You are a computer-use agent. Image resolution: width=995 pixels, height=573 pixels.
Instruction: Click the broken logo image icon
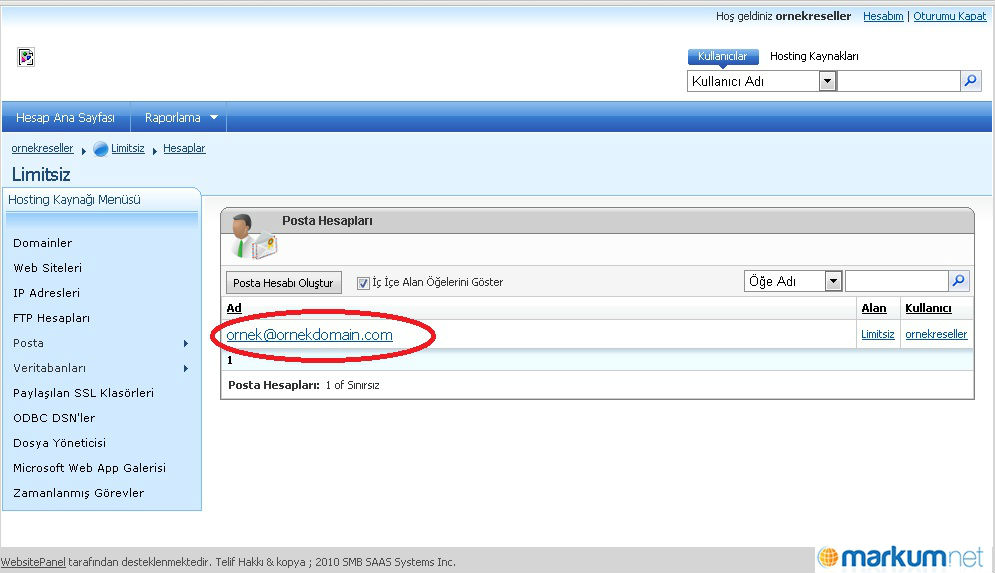(x=26, y=57)
